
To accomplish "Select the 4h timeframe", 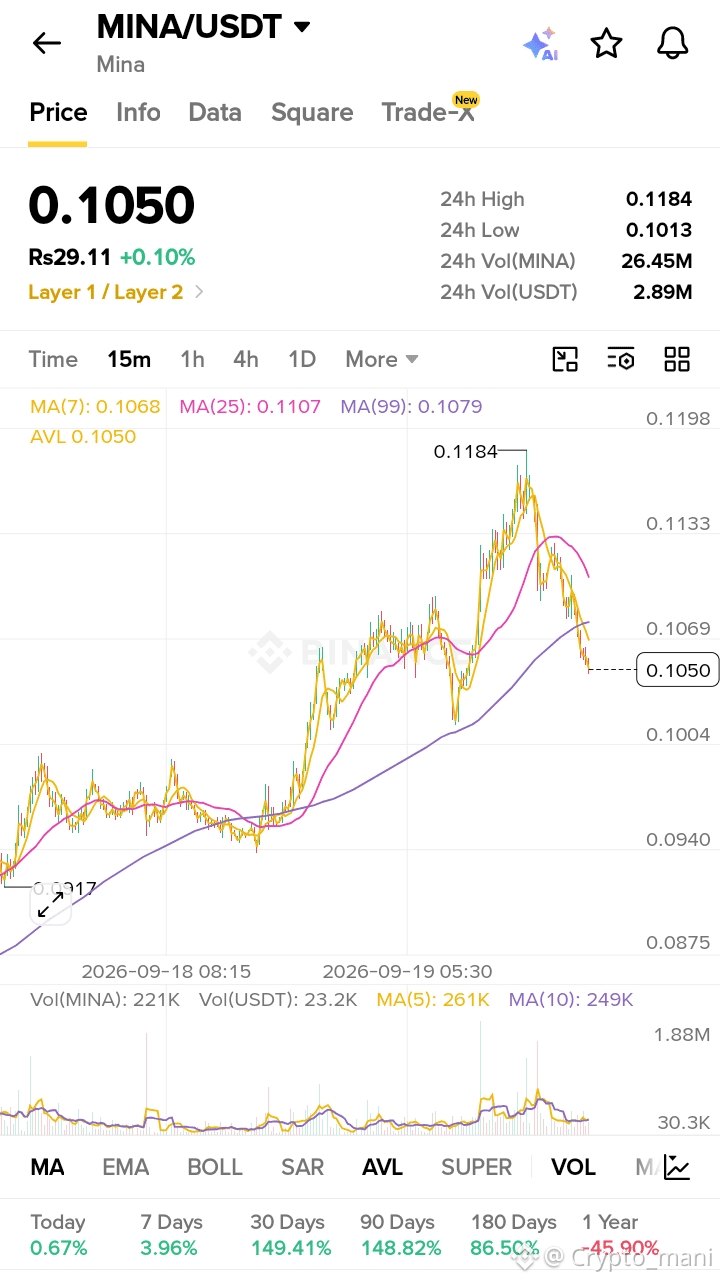I will point(246,359).
